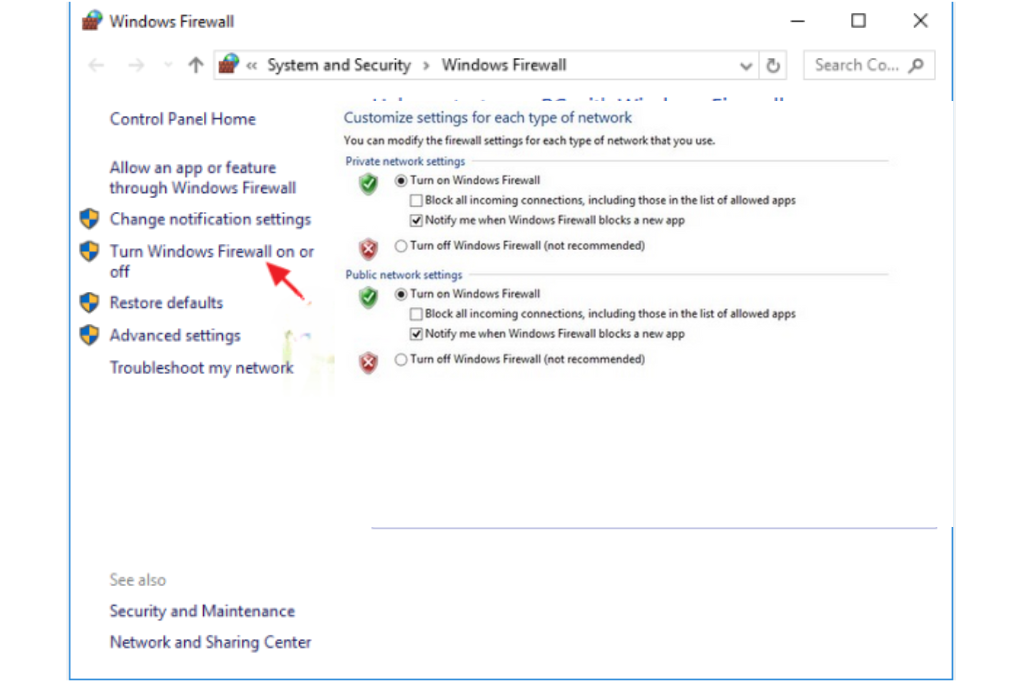Screen dimensions: 1024x682
Task: Select Turn off Windows Firewall under Public settings
Action: [x=400, y=358]
